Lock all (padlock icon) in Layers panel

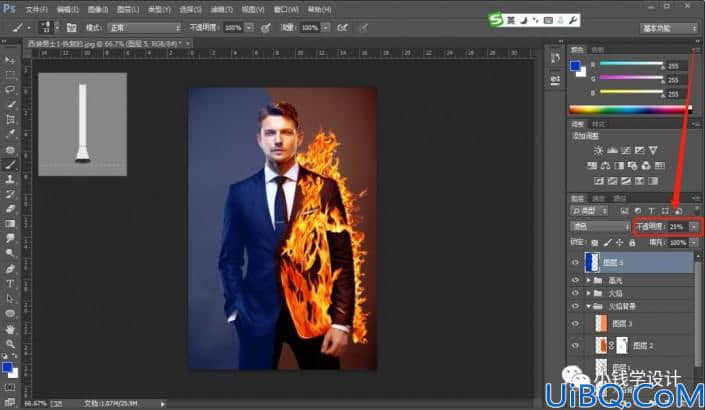[x=632, y=243]
